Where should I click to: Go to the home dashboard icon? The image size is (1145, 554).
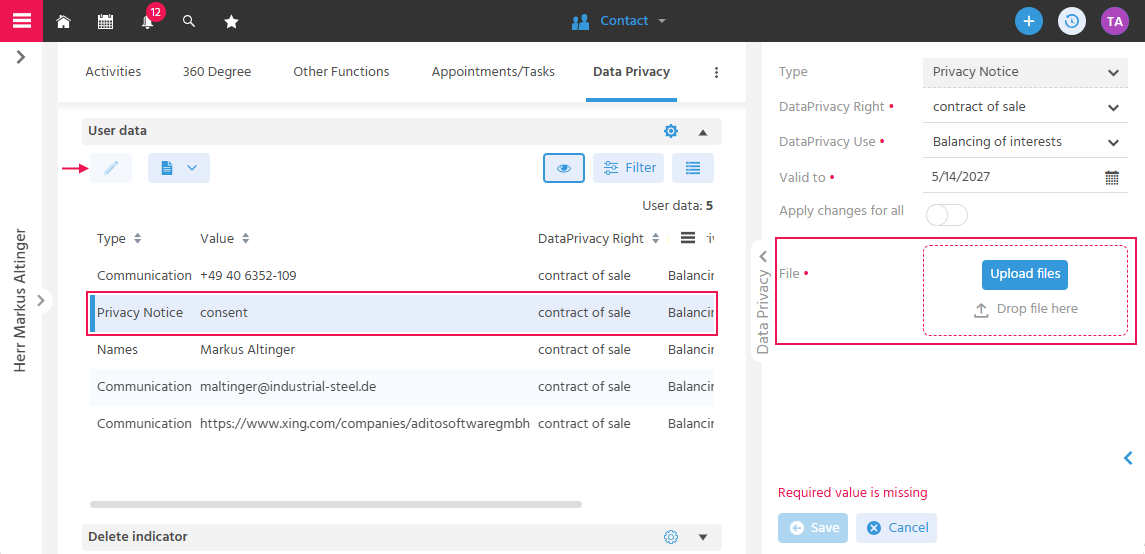click(x=64, y=22)
